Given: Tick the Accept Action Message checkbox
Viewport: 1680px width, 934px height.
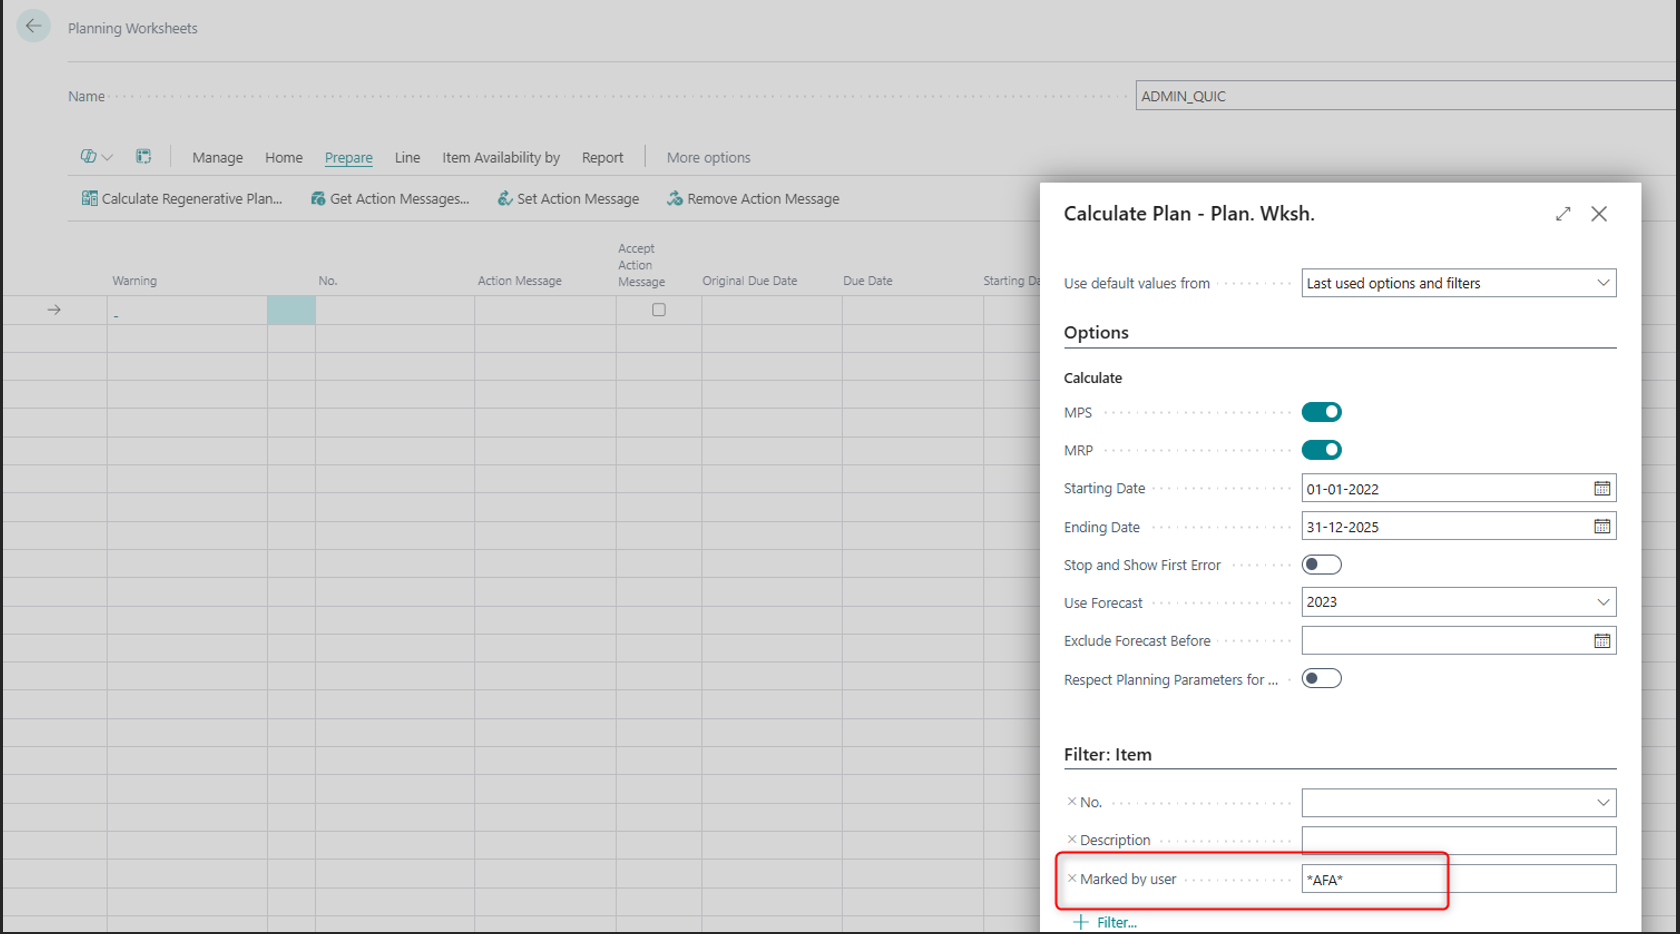Looking at the screenshot, I should [x=658, y=310].
